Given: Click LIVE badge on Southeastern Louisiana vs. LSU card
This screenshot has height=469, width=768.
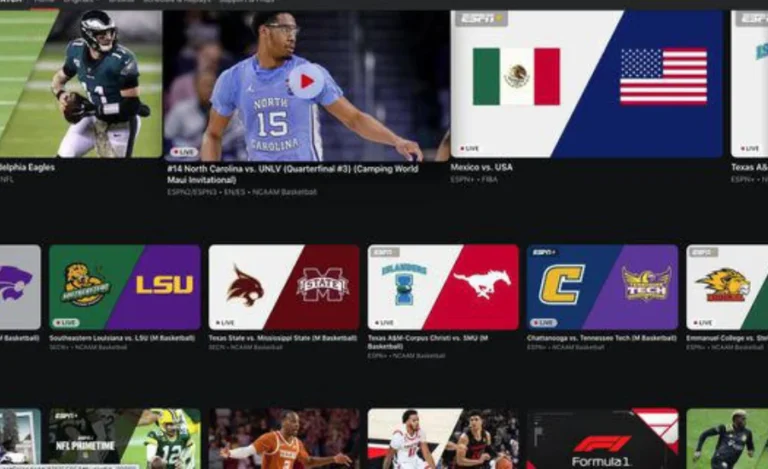Looking at the screenshot, I should click(x=66, y=323).
